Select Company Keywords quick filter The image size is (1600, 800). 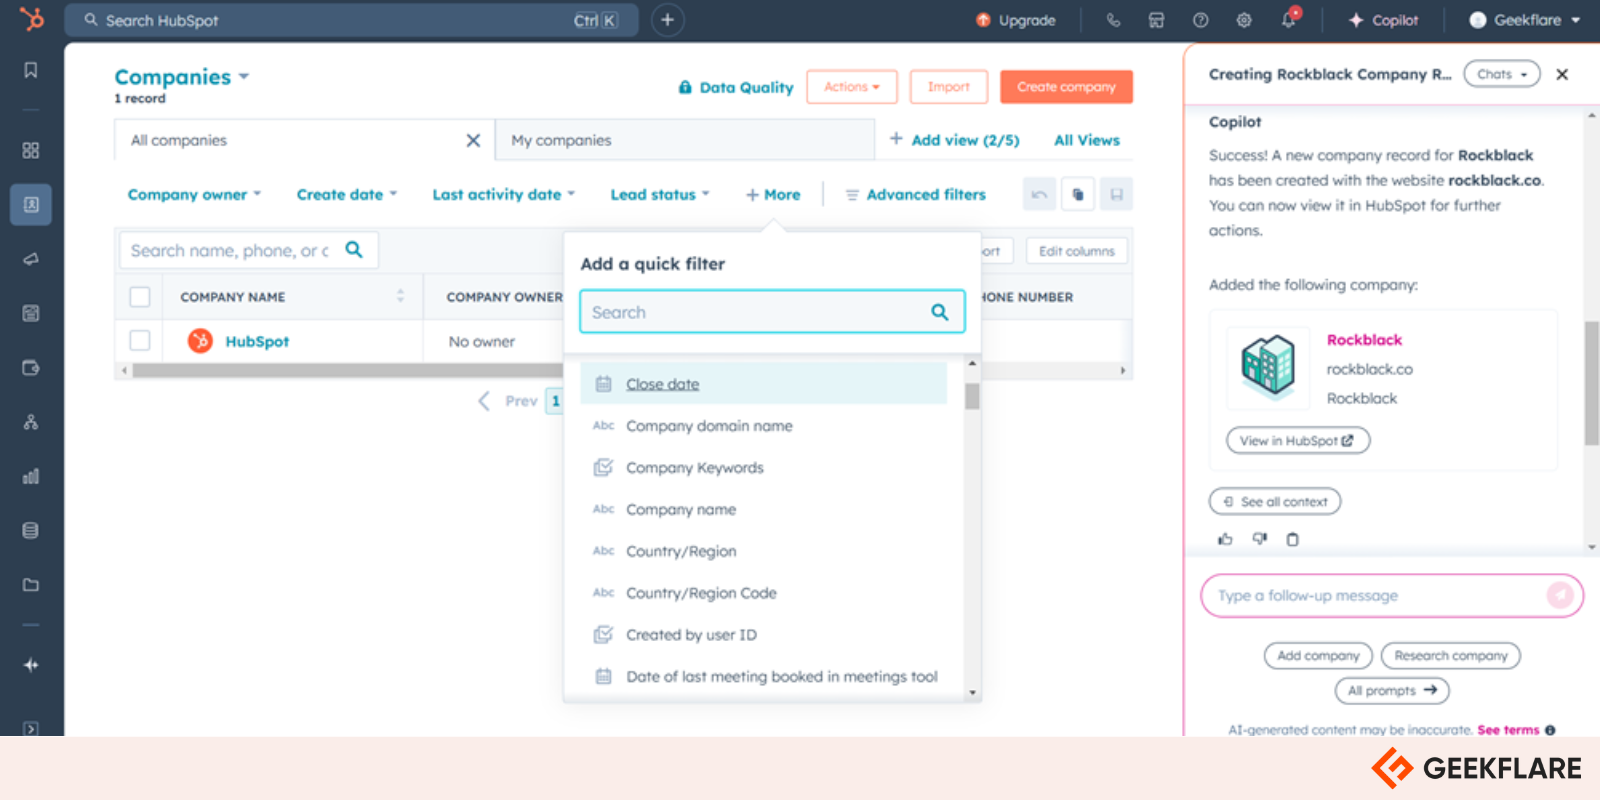tap(764, 468)
